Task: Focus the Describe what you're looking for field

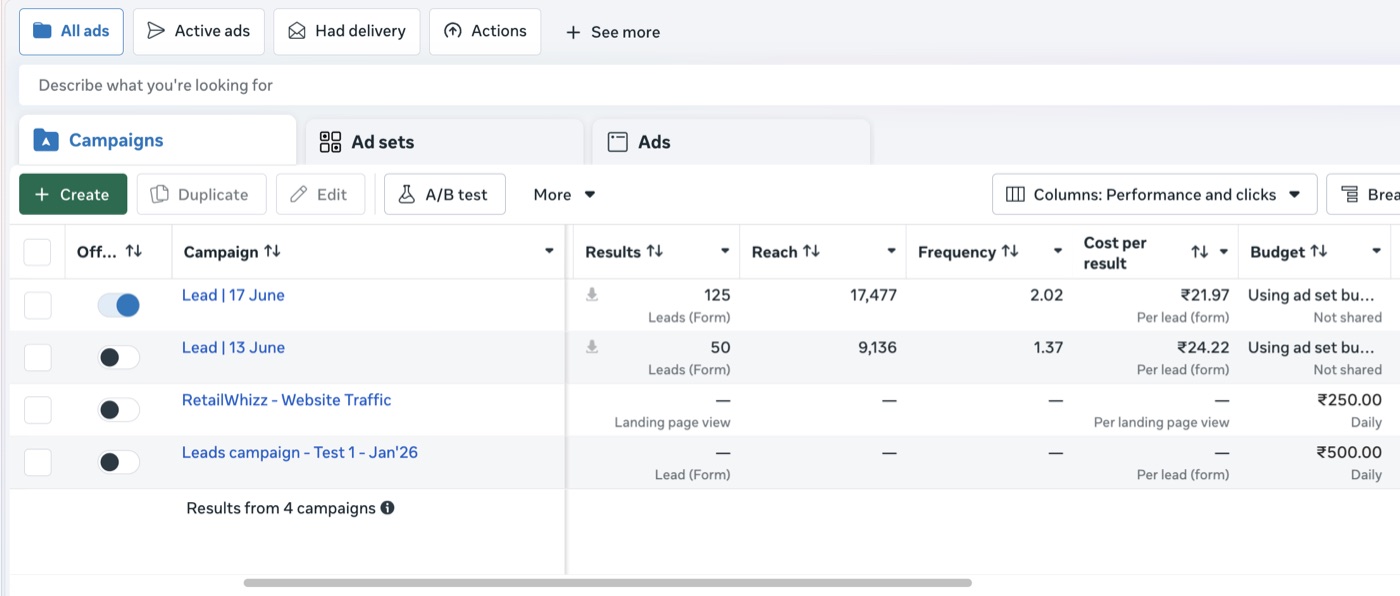Action: [709, 85]
